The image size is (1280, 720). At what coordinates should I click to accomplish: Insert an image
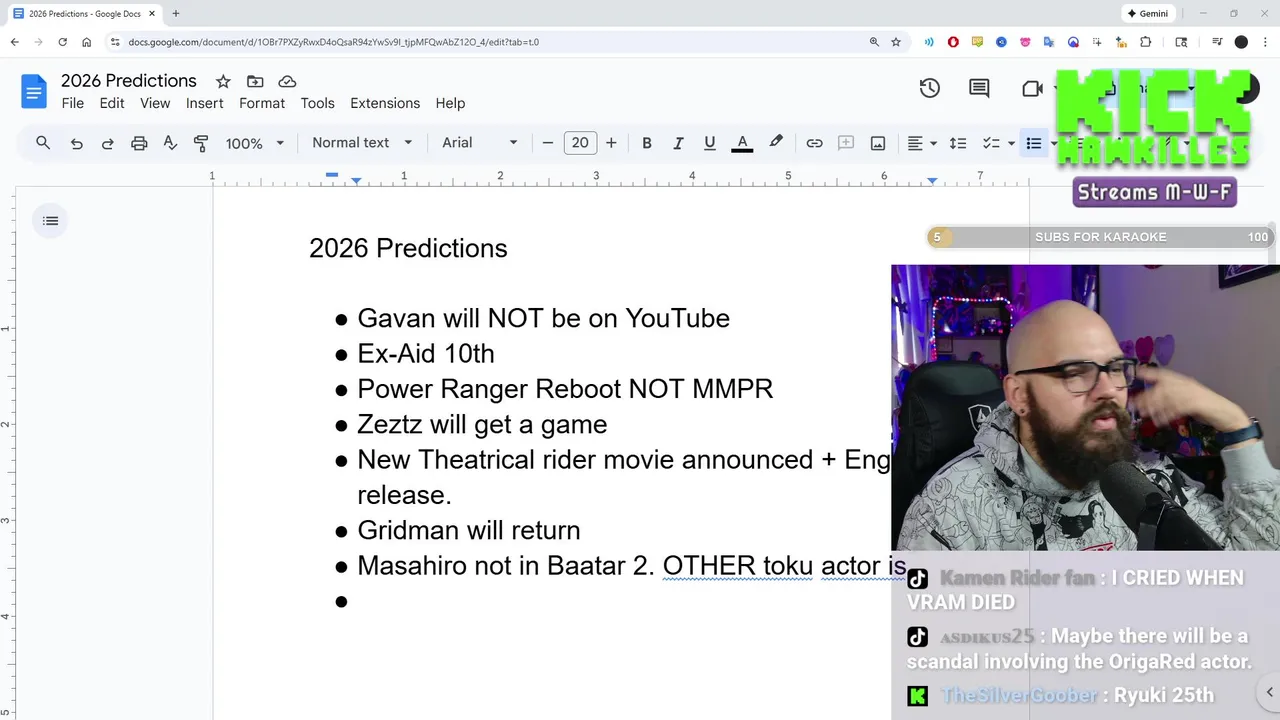pyautogui.click(x=878, y=143)
